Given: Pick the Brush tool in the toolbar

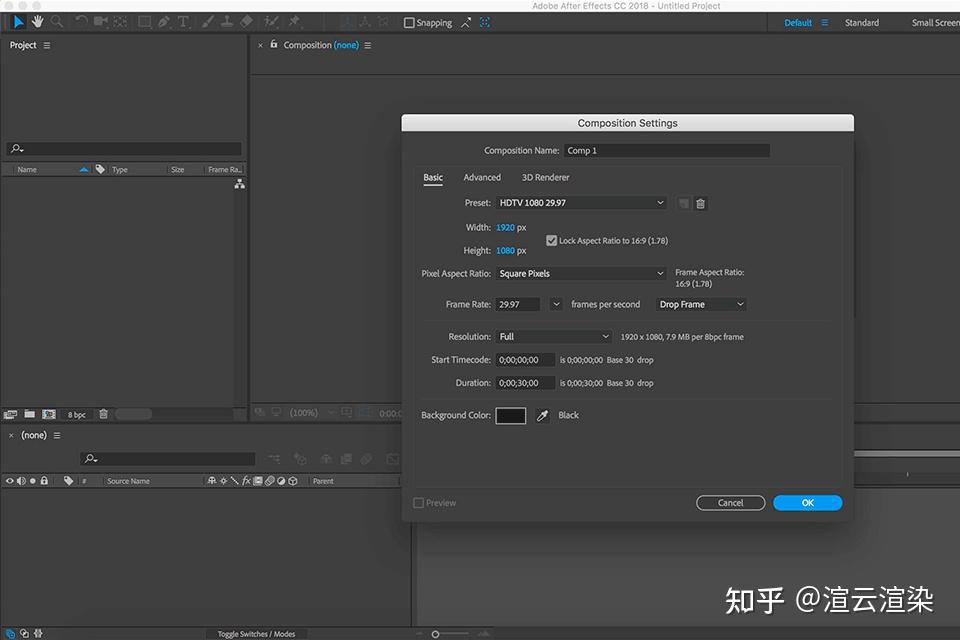Looking at the screenshot, I should coord(206,21).
